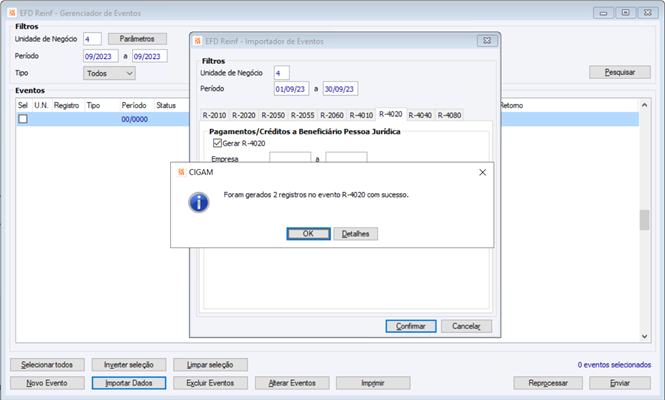
Task: Click the events list scrollbar thumb
Action: [645, 220]
